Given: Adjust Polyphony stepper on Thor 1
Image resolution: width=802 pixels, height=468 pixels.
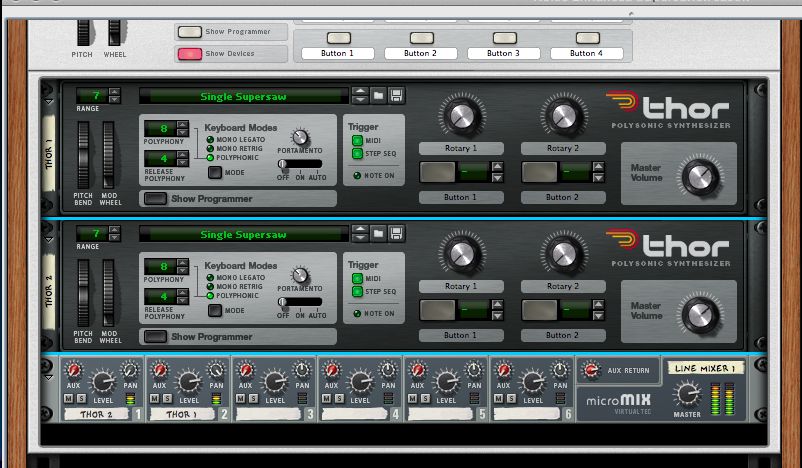Looking at the screenshot, I should point(183,128).
